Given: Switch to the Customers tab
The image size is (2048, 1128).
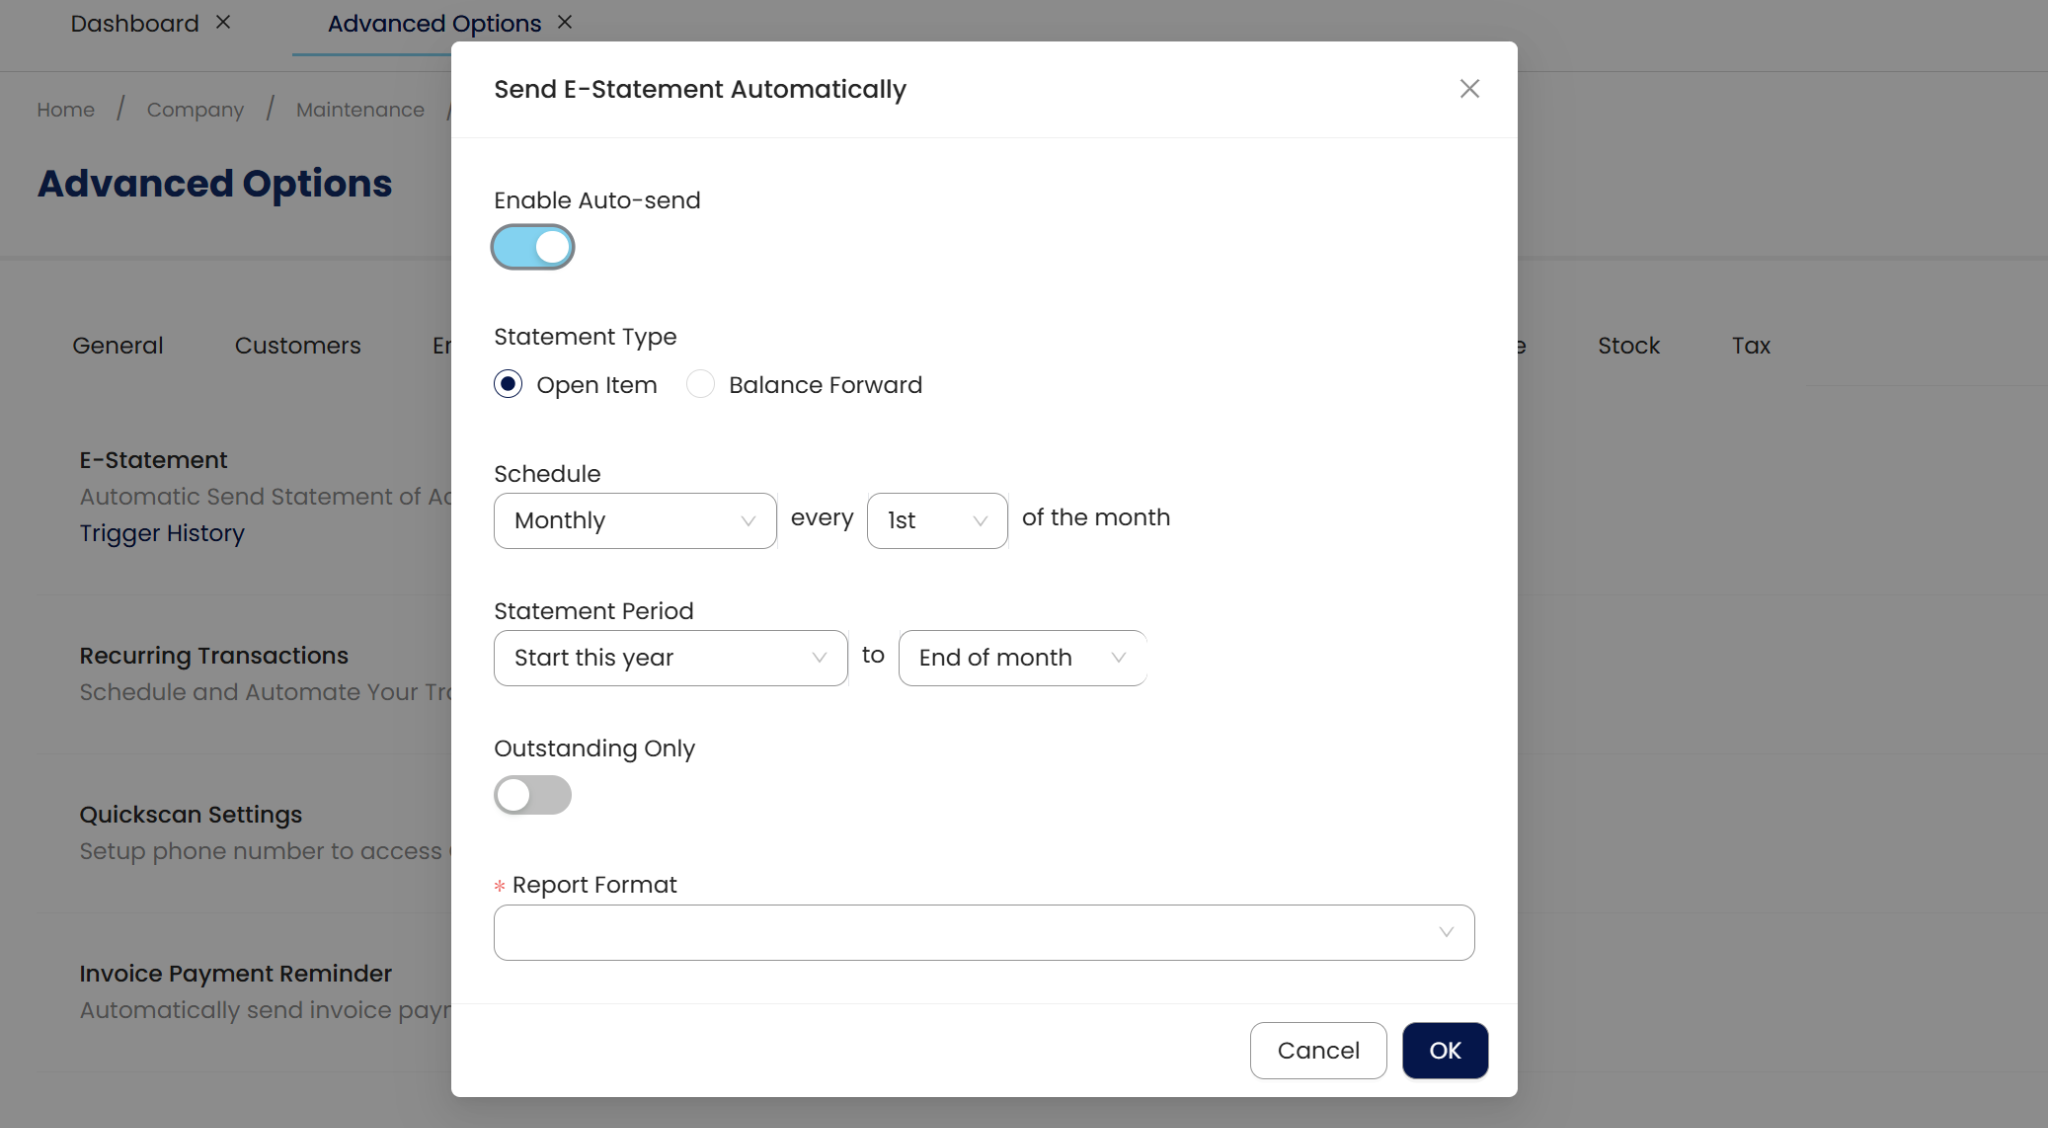Looking at the screenshot, I should point(297,345).
